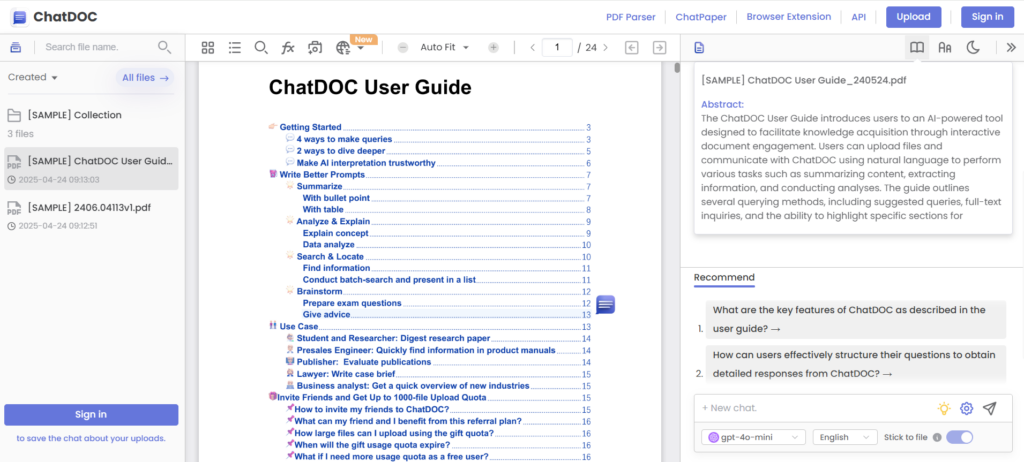Open the gpt-4o-mini model dropdown
The image size is (1024, 462).
point(755,437)
